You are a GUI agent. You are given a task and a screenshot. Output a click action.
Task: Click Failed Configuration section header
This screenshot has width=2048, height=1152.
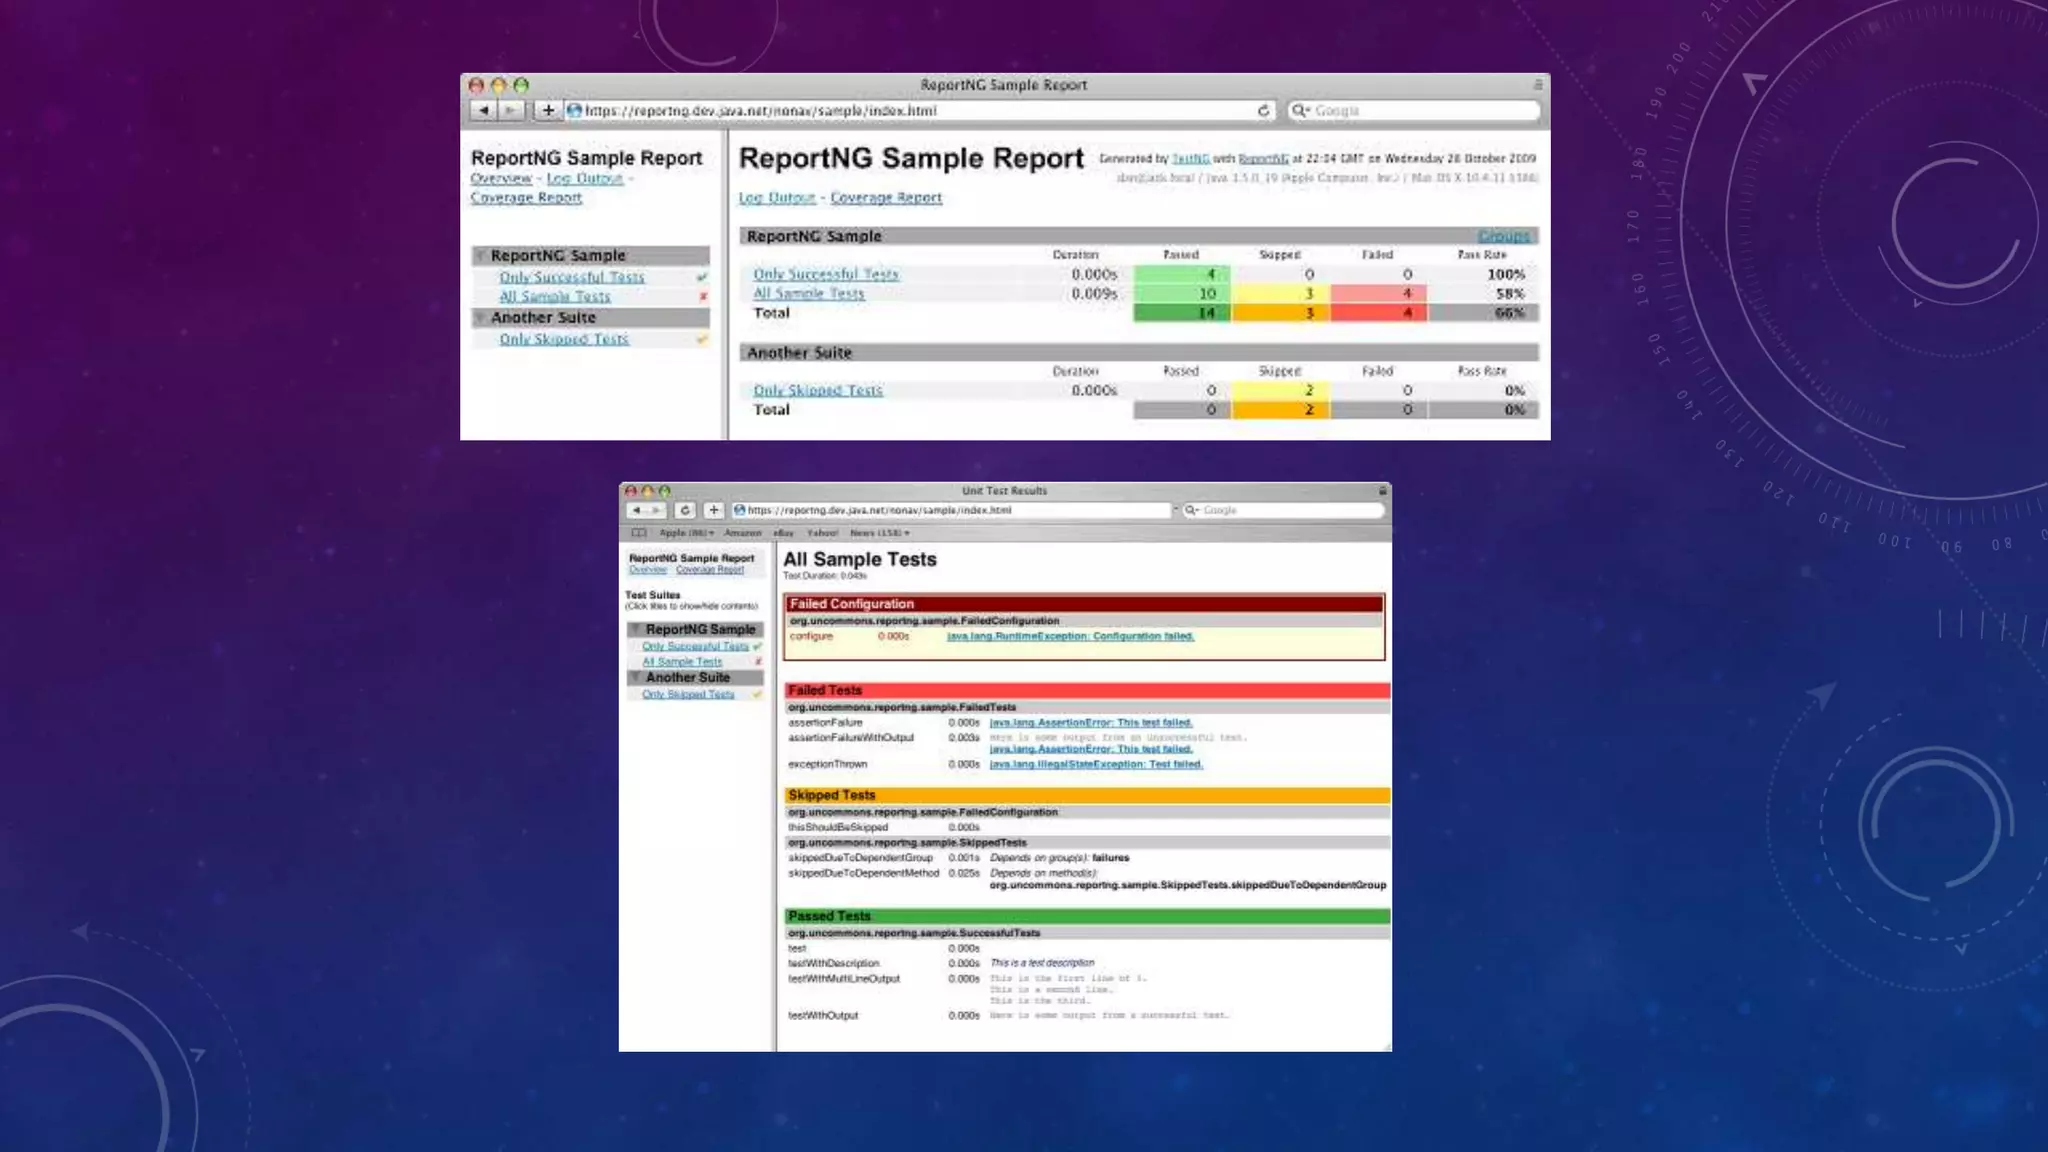[1085, 604]
